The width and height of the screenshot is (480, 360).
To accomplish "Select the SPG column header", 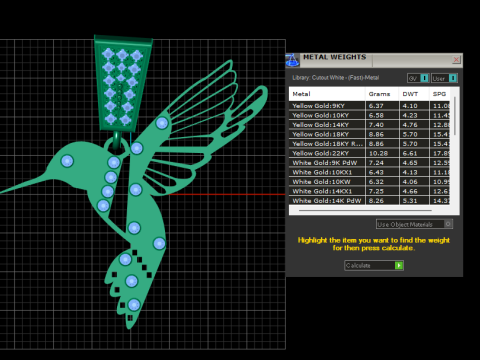I will click(x=440, y=94).
